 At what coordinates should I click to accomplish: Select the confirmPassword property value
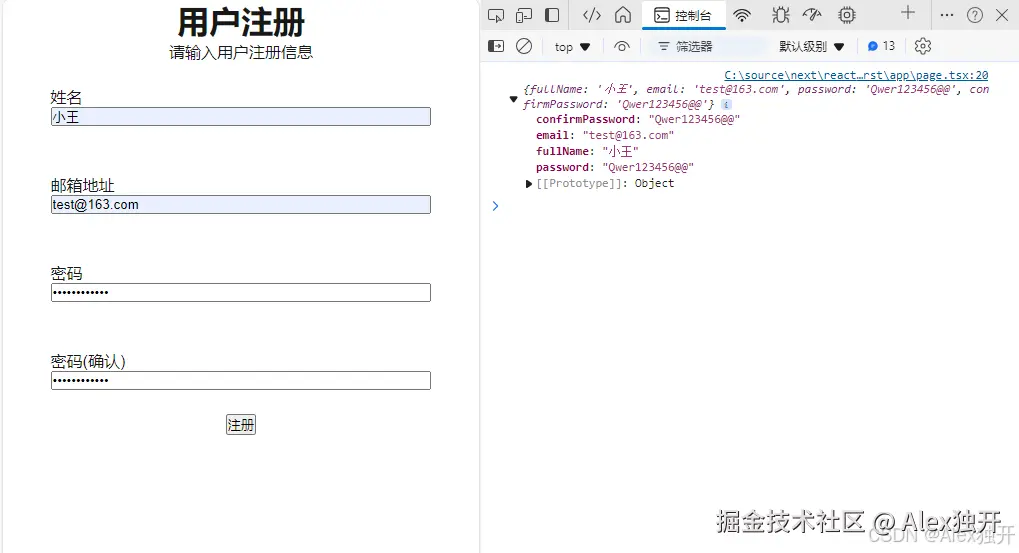[x=694, y=120]
